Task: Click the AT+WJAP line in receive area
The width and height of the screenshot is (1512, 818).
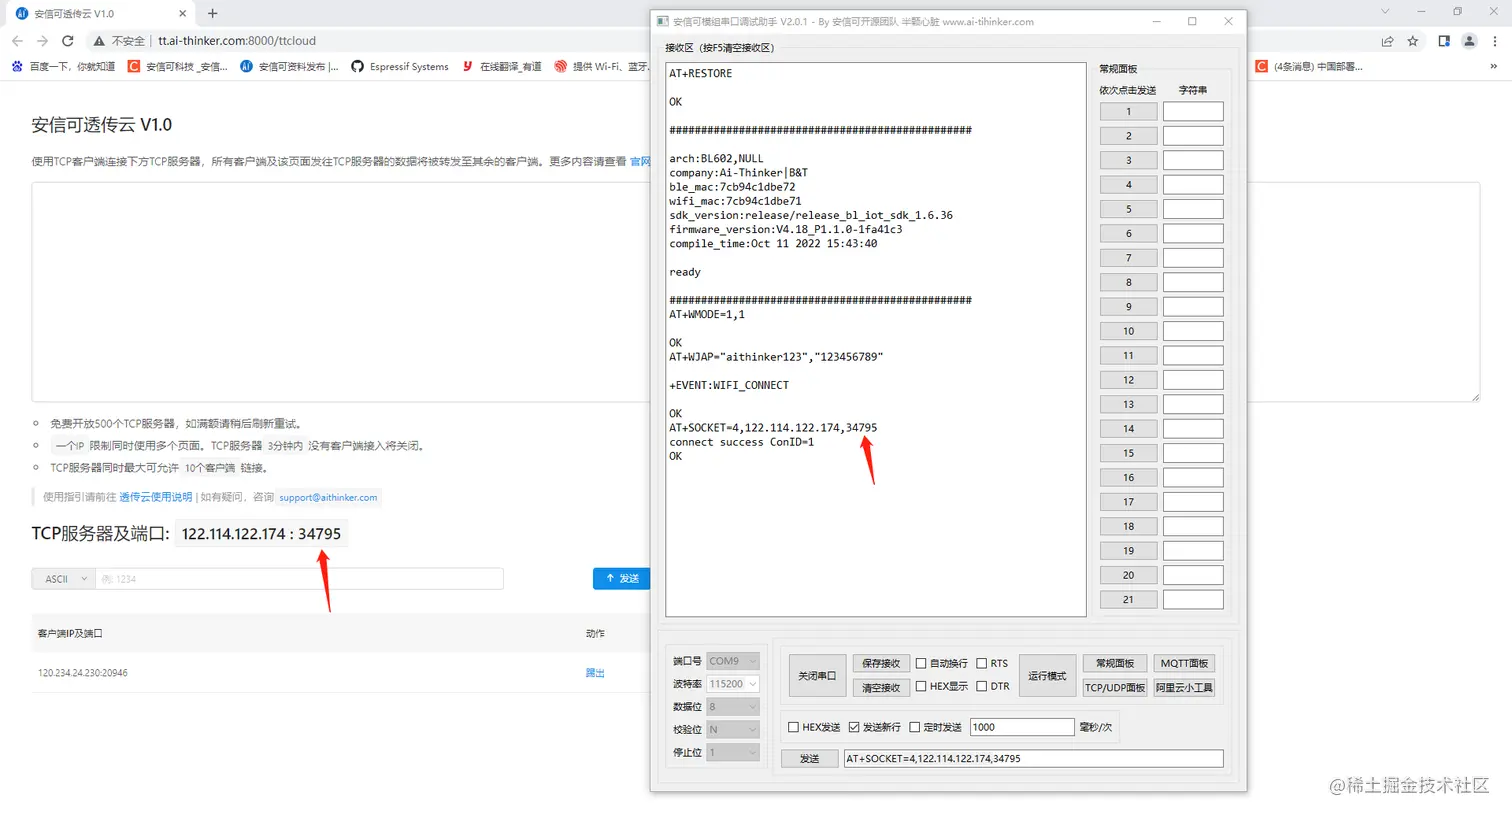Action: [x=776, y=357]
